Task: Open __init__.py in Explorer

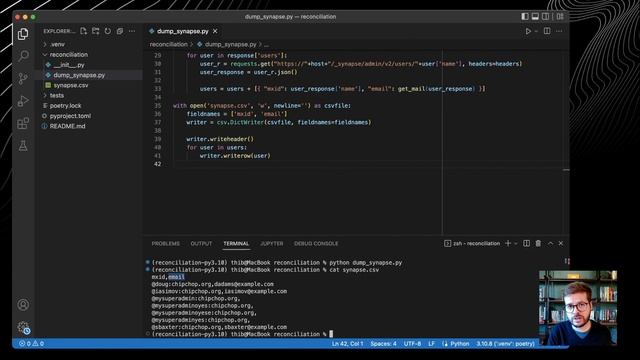Action: coord(69,64)
